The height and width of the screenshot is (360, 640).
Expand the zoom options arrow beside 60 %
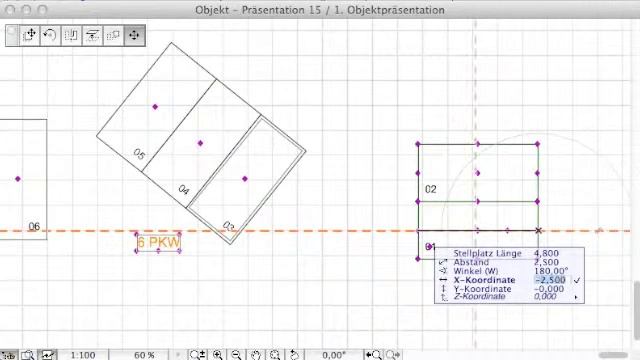(x=178, y=355)
